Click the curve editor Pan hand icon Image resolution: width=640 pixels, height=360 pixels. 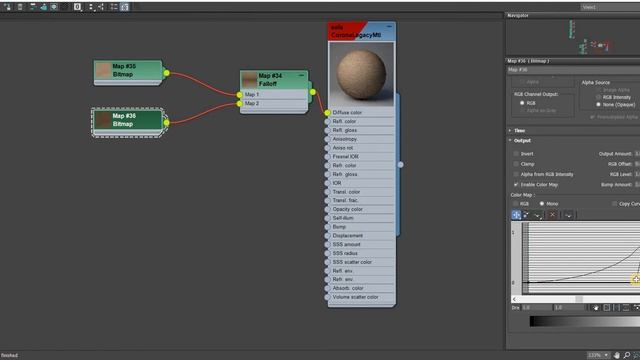pos(596,308)
